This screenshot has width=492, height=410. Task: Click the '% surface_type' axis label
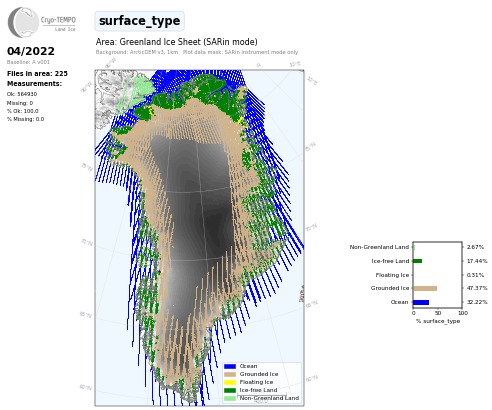(x=438, y=321)
